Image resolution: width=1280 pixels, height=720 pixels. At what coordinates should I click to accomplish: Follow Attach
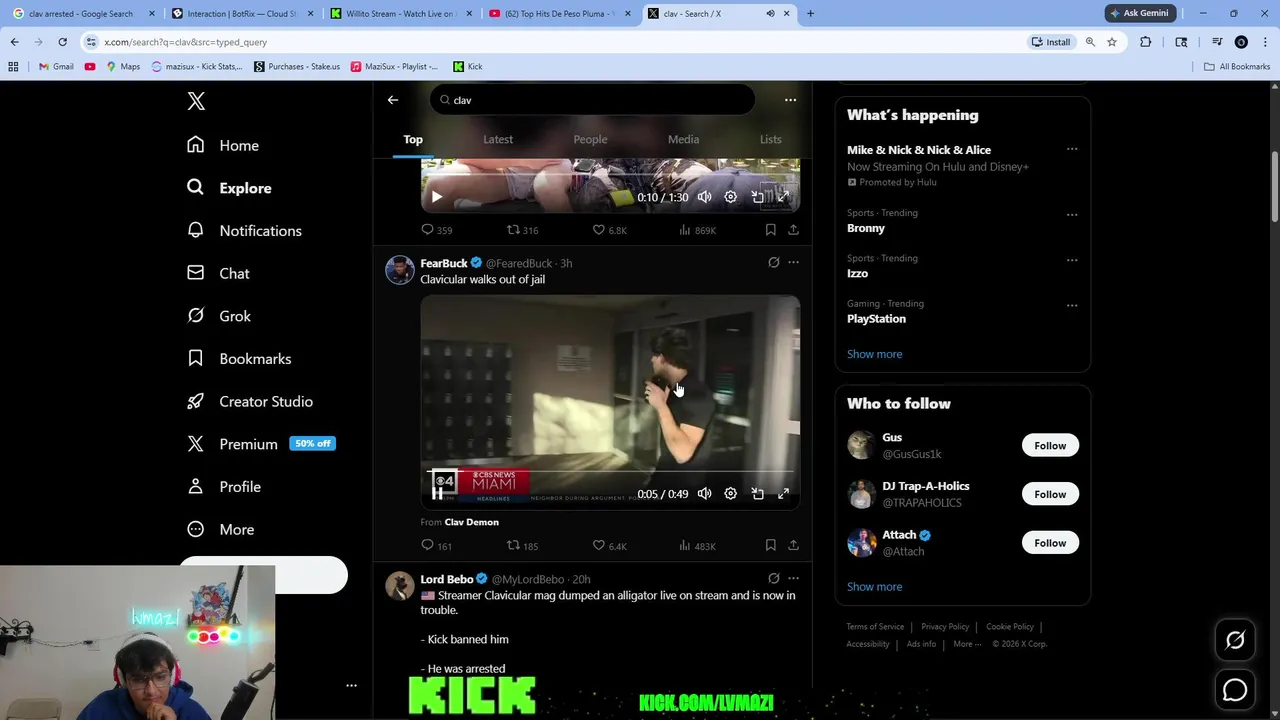1050,543
